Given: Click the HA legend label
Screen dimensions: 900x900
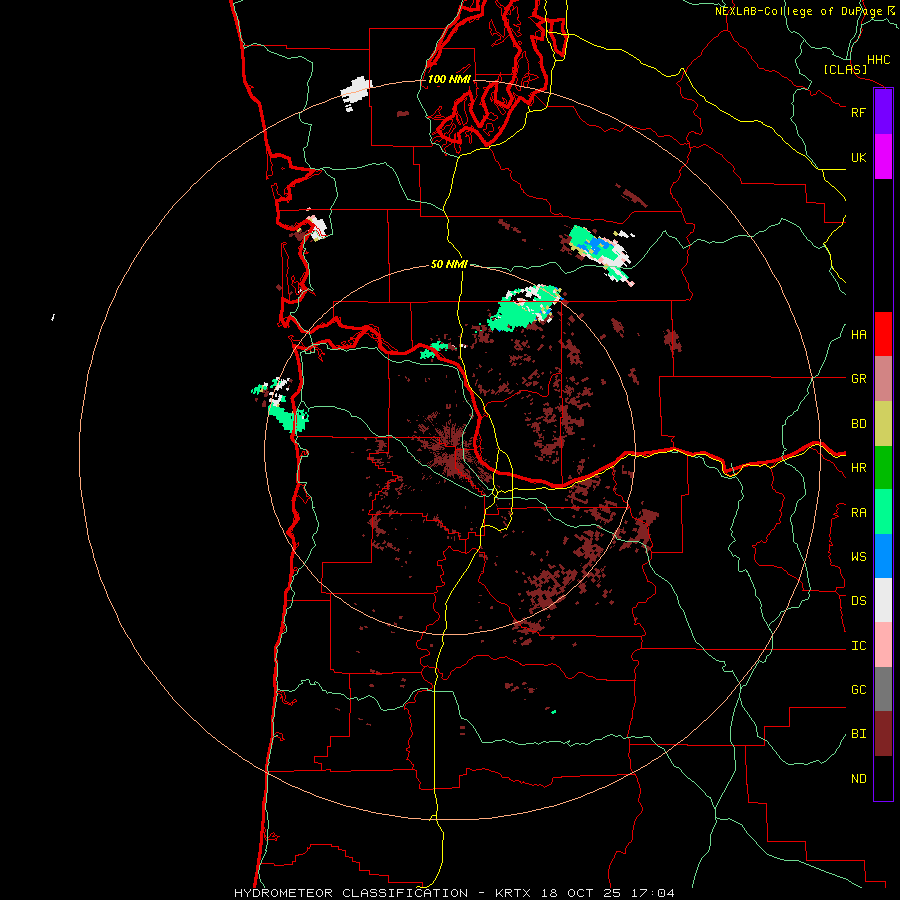Looking at the screenshot, I should coord(858,335).
